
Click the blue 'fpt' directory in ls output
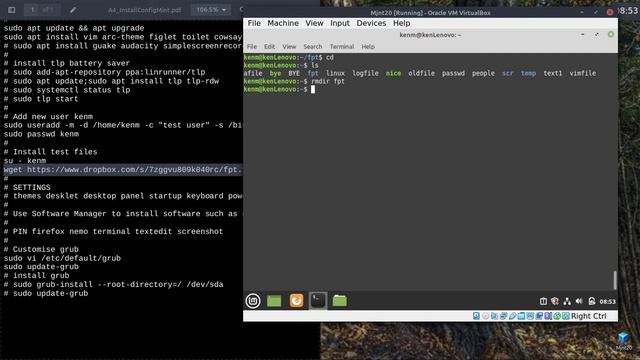point(313,73)
